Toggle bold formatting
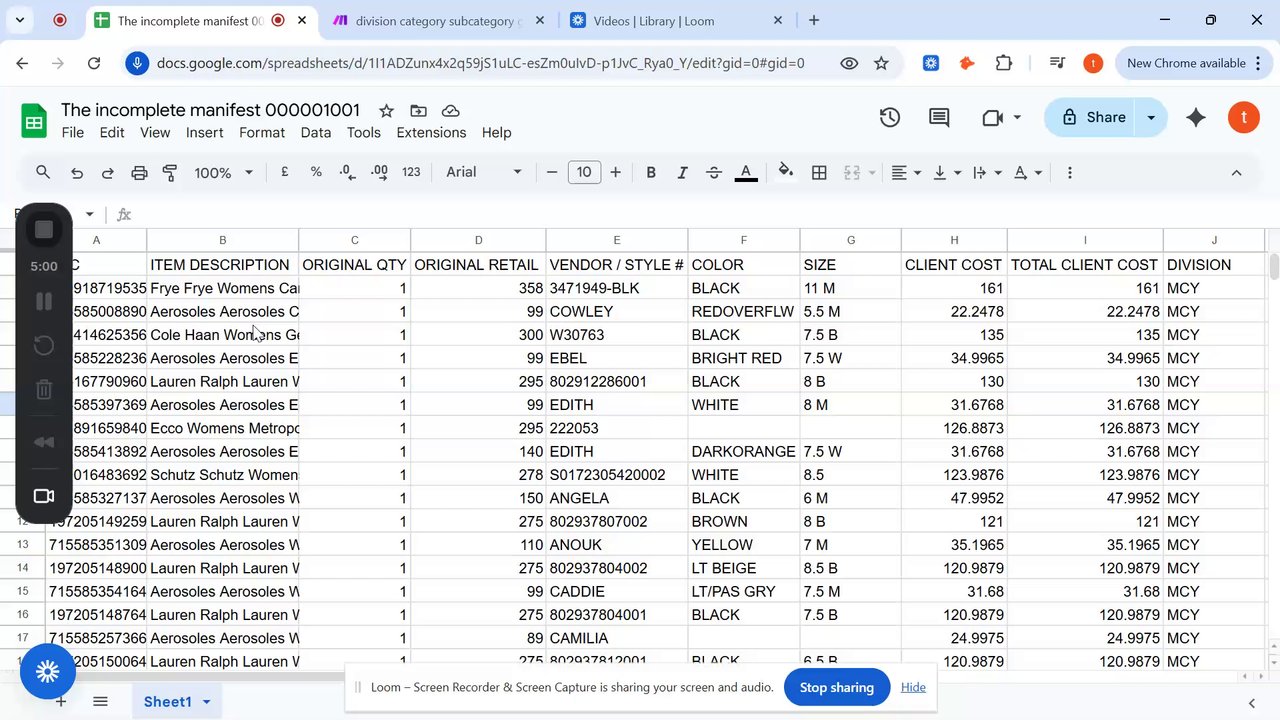 [x=651, y=172]
